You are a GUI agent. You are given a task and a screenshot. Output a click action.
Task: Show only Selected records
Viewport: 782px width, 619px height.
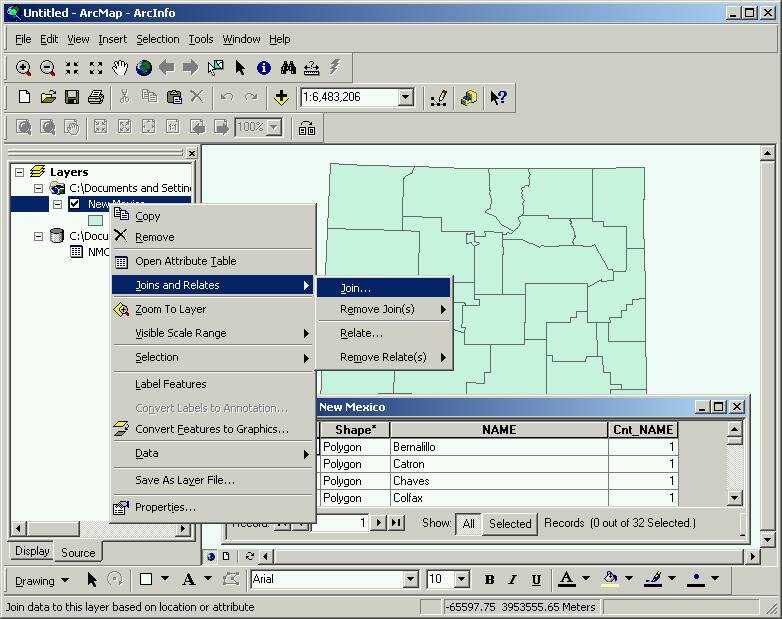tap(510, 524)
